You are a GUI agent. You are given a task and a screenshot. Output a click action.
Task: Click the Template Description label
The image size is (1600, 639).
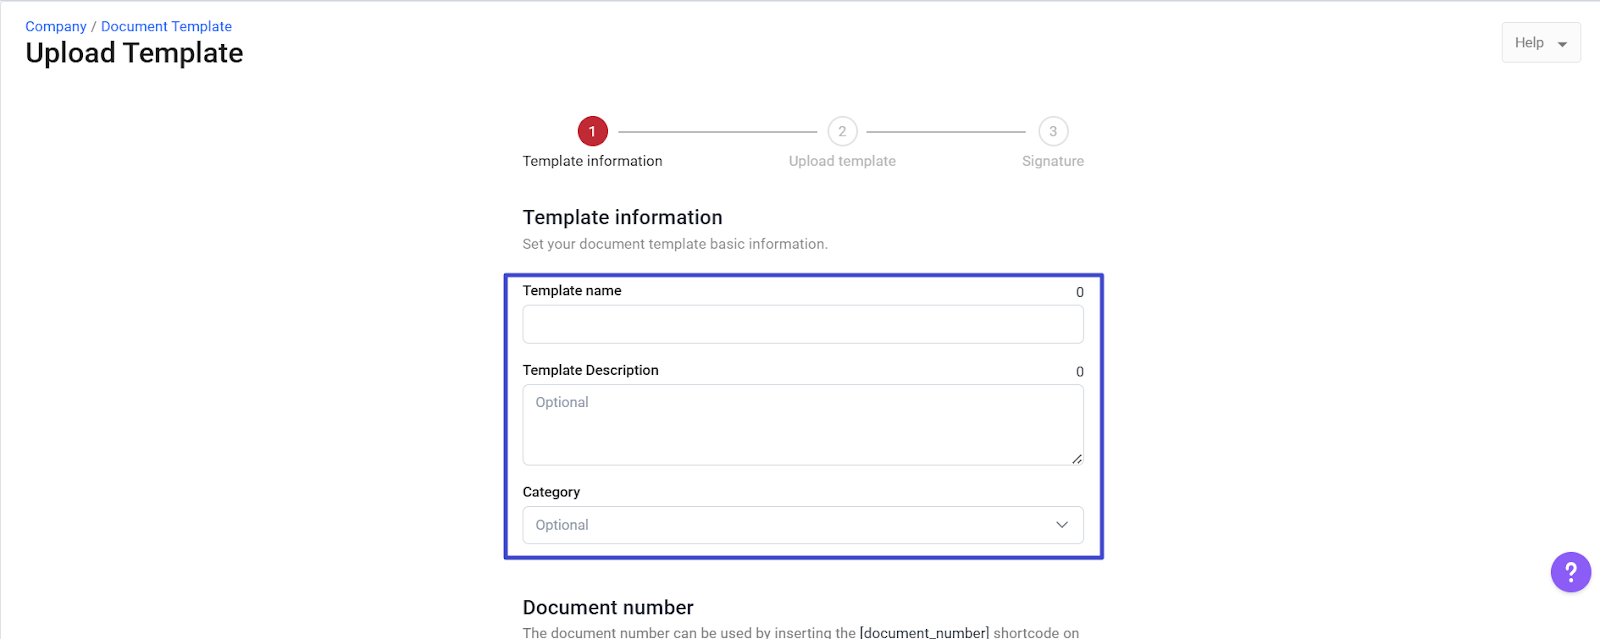590,370
